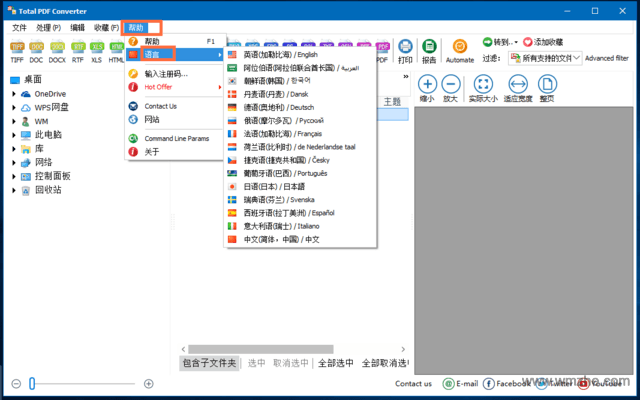Open the file filter dropdown (所有支持的文件)
Screen dimensions: 640x400
pyautogui.click(x=544, y=58)
